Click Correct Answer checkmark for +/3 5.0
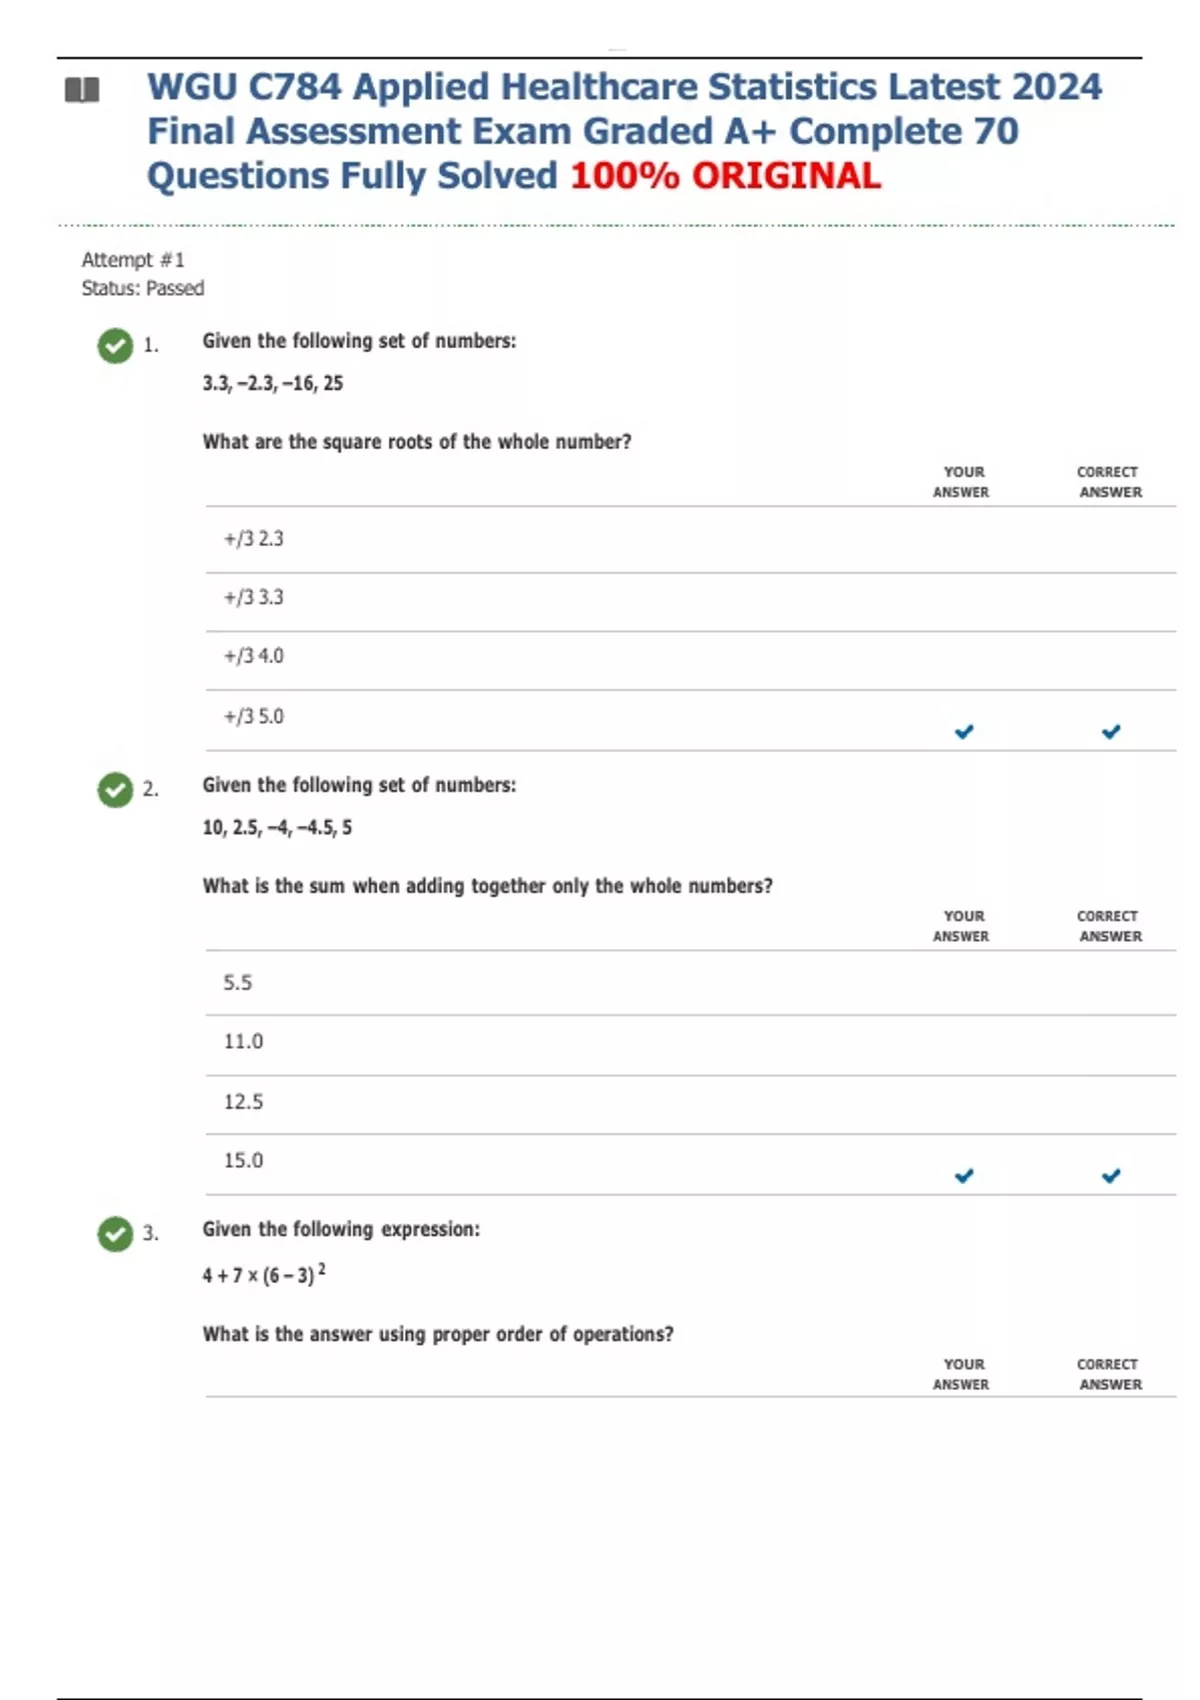The image size is (1200, 1700). [1111, 732]
